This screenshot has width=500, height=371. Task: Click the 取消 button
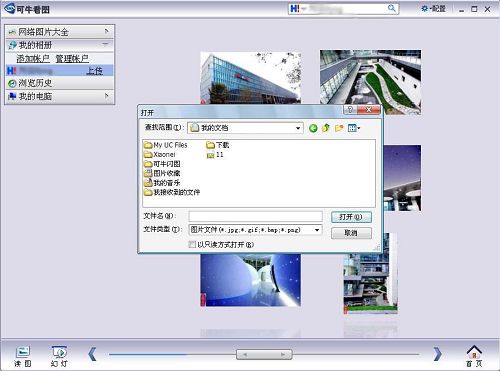pyautogui.click(x=351, y=233)
